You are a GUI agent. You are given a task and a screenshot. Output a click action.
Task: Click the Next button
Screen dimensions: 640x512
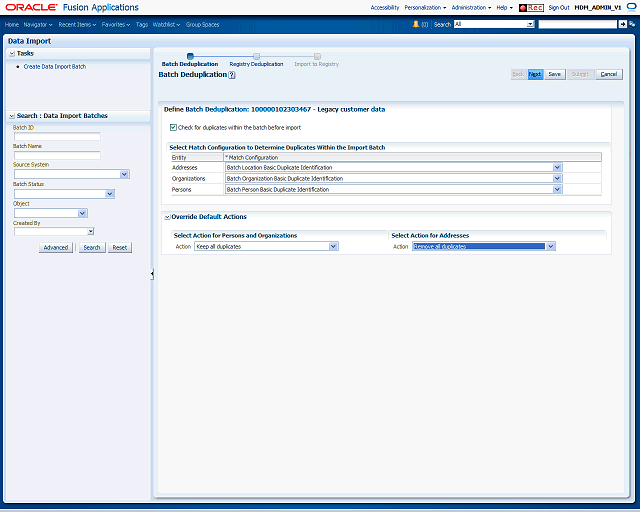tap(535, 74)
